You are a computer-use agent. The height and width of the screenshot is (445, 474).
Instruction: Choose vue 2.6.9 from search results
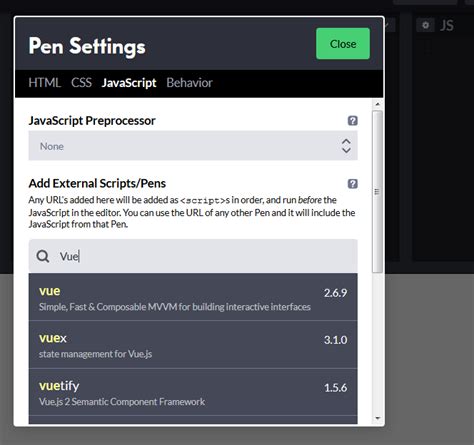click(x=193, y=297)
